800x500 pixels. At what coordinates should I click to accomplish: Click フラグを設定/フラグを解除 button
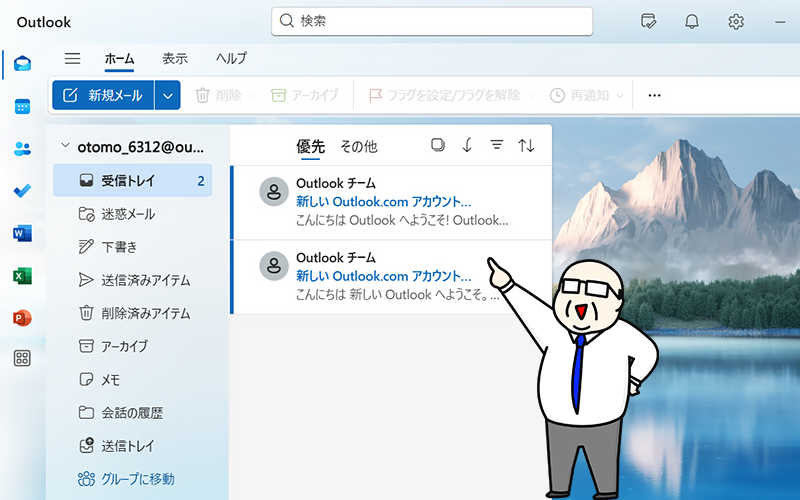click(x=444, y=95)
